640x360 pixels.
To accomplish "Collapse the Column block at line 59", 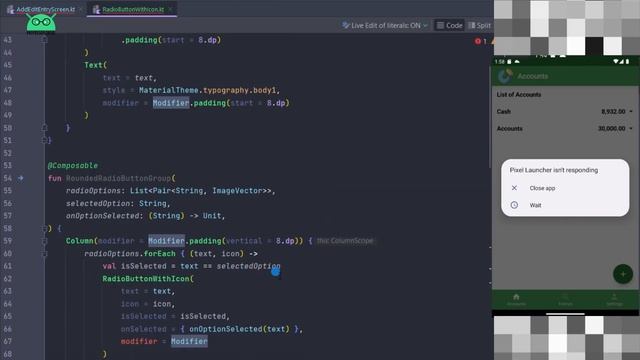I will 44,241.
